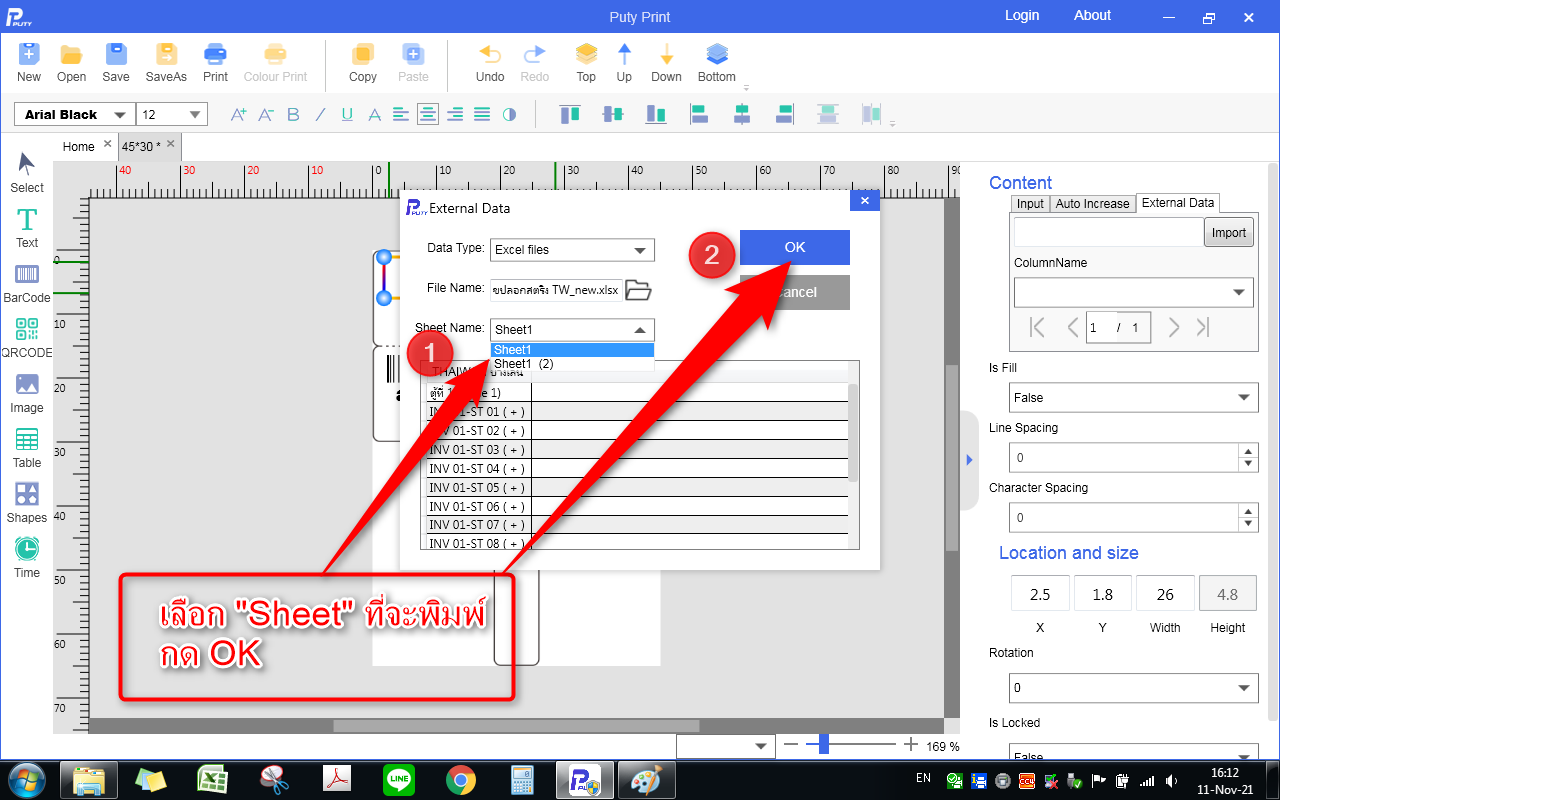Open Chrome from the taskbar
This screenshot has width=1550, height=800.
point(461,780)
